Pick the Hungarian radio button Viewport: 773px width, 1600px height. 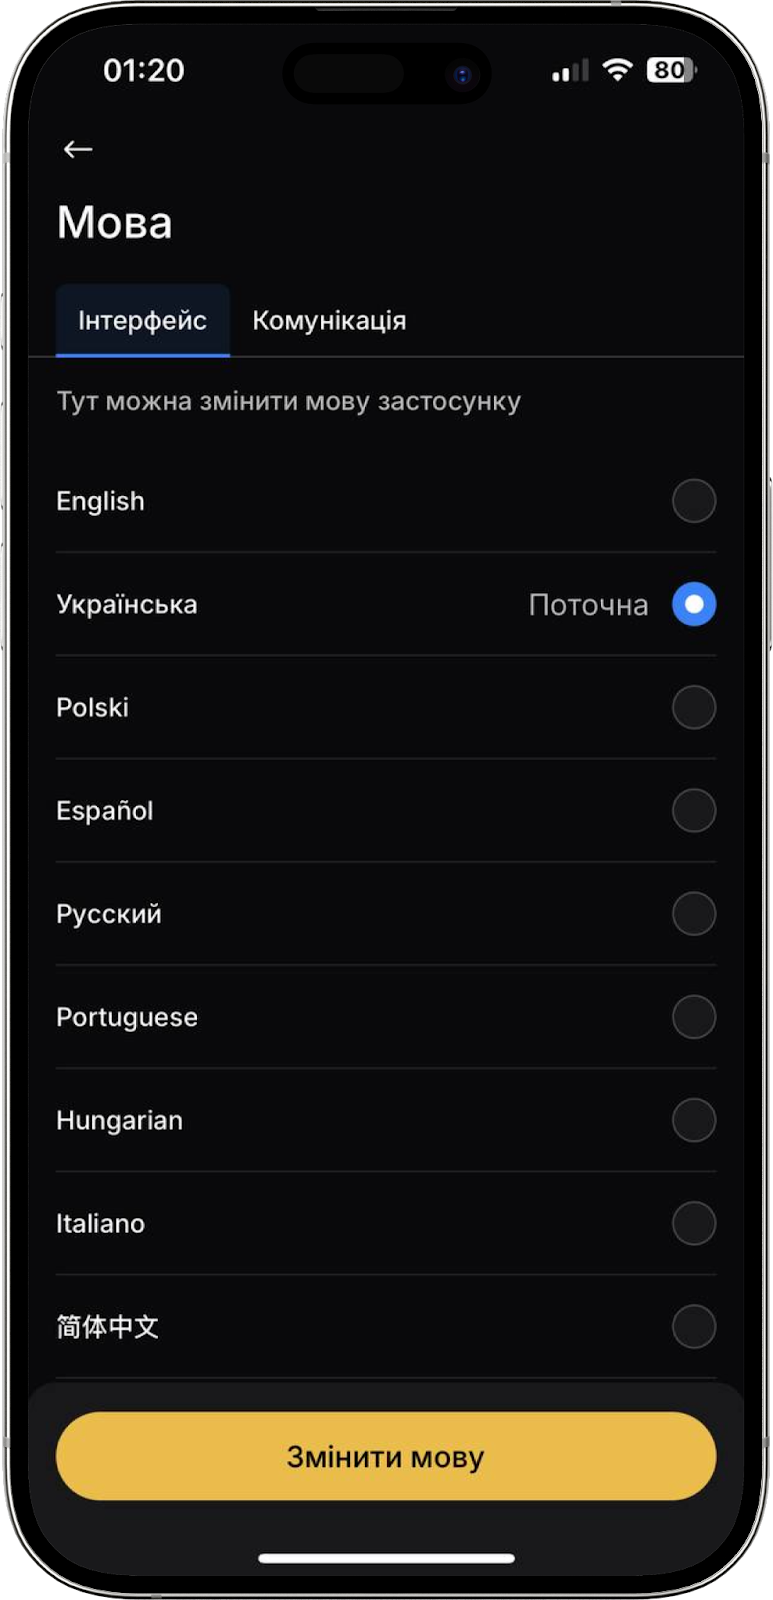[694, 1120]
